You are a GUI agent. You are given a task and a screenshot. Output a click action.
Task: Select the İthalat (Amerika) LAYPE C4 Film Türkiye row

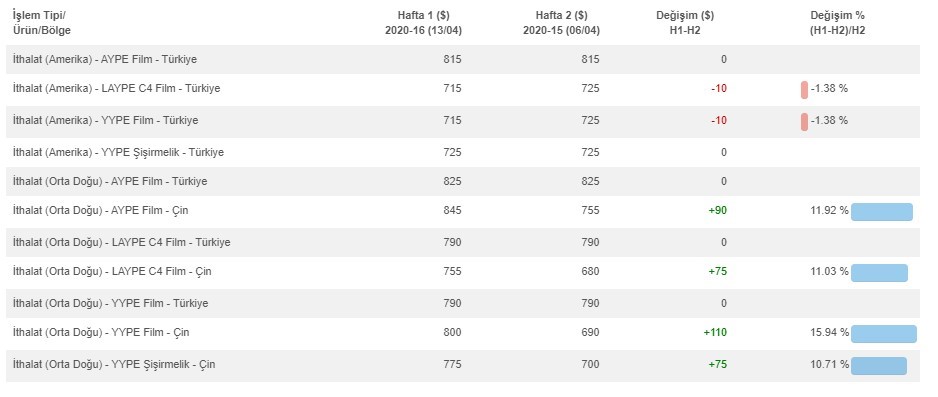pos(463,89)
